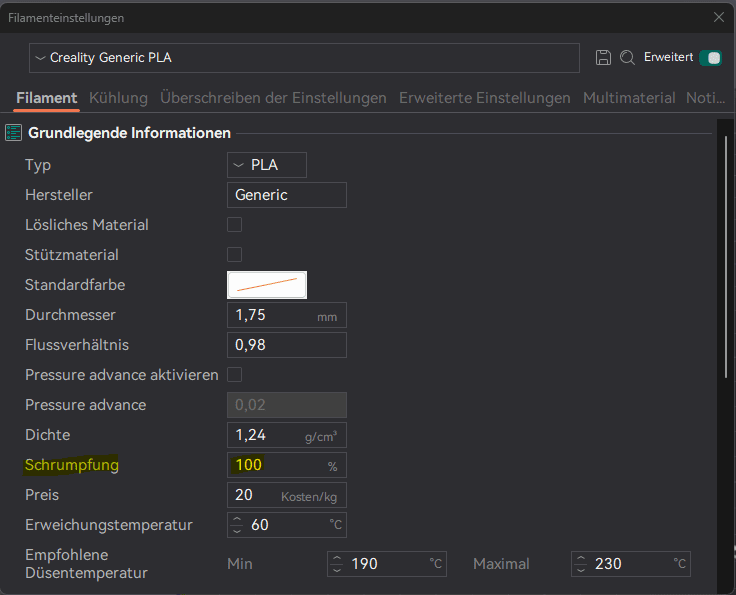Image resolution: width=736 pixels, height=595 pixels.
Task: Click the Min temperature 190 field
Action: click(x=387, y=564)
